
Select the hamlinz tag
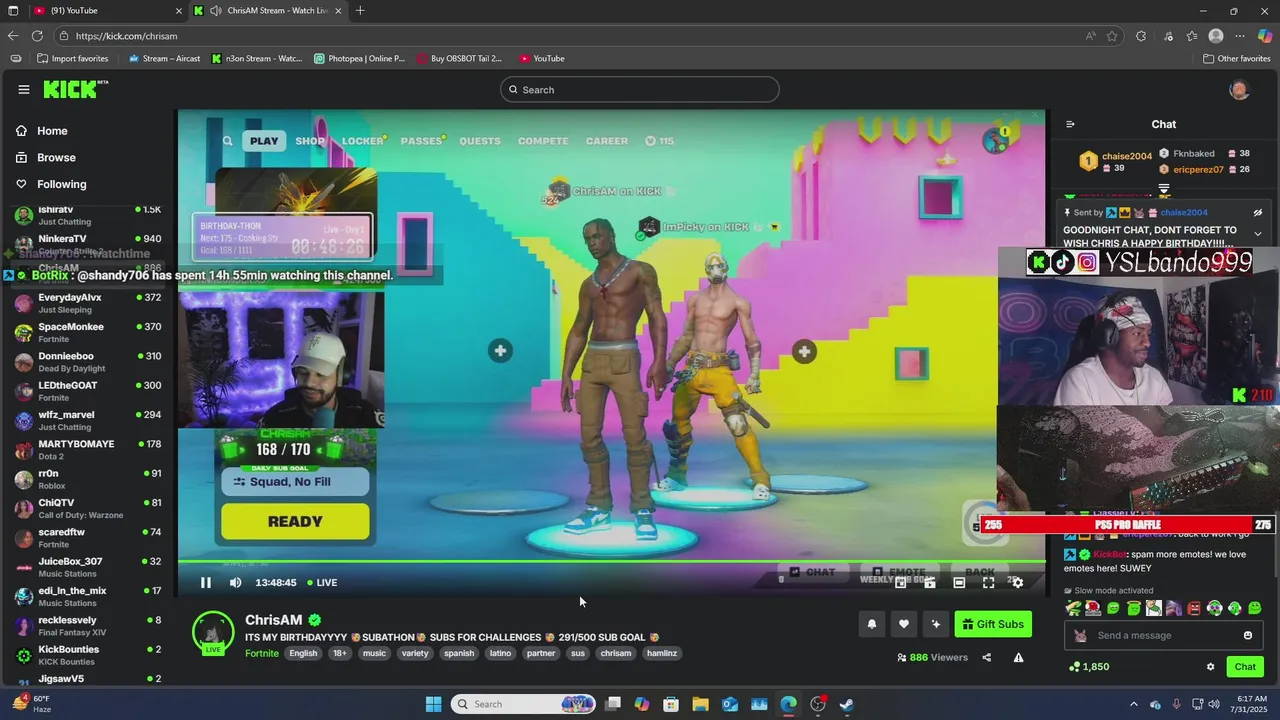click(662, 653)
